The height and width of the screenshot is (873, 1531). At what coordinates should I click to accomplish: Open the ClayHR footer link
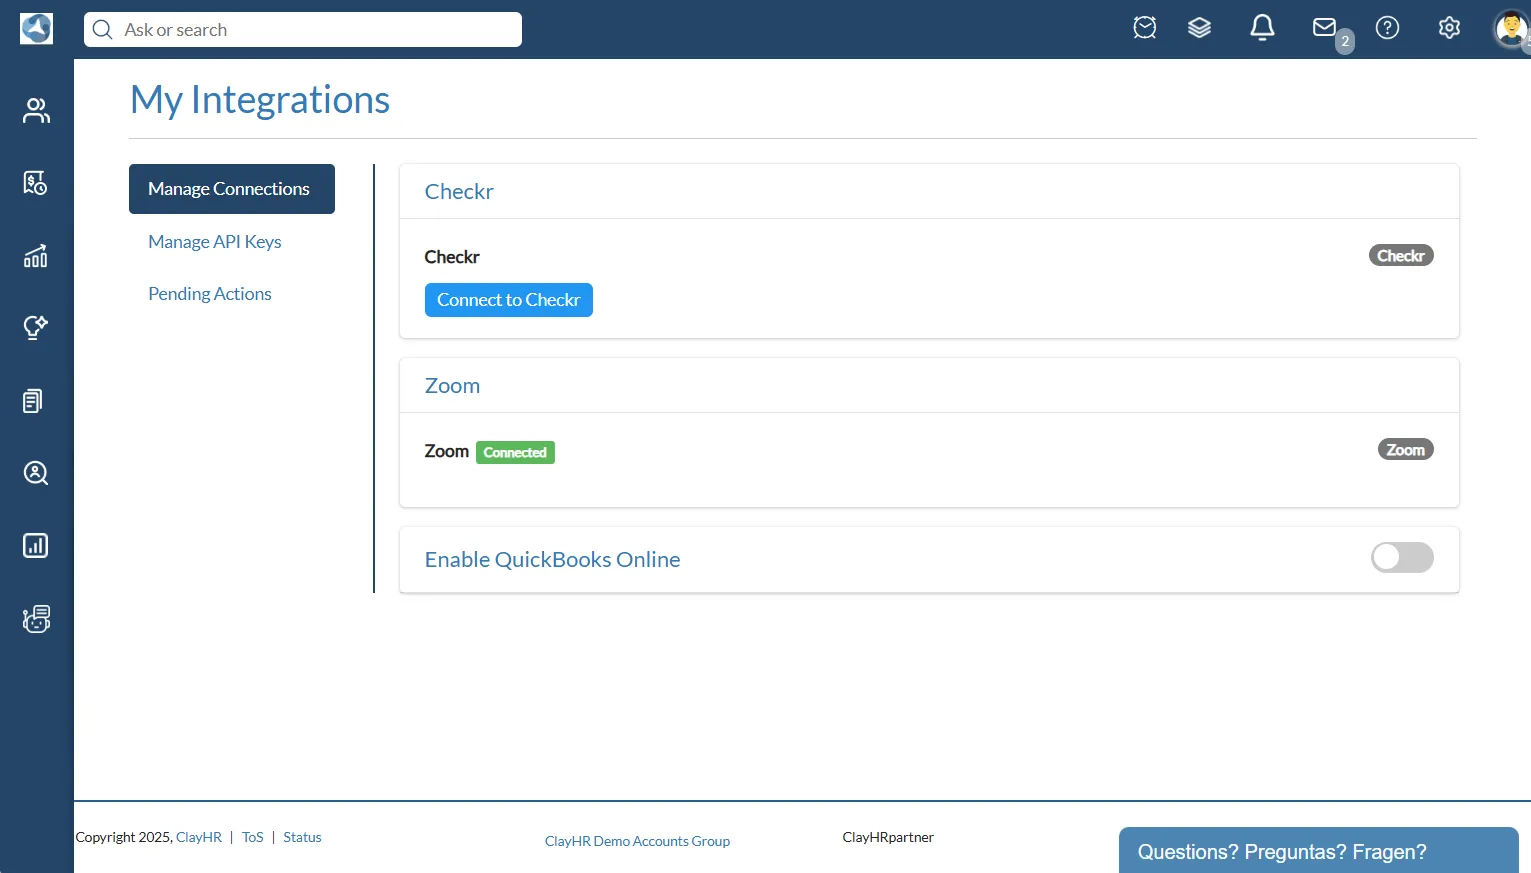199,838
